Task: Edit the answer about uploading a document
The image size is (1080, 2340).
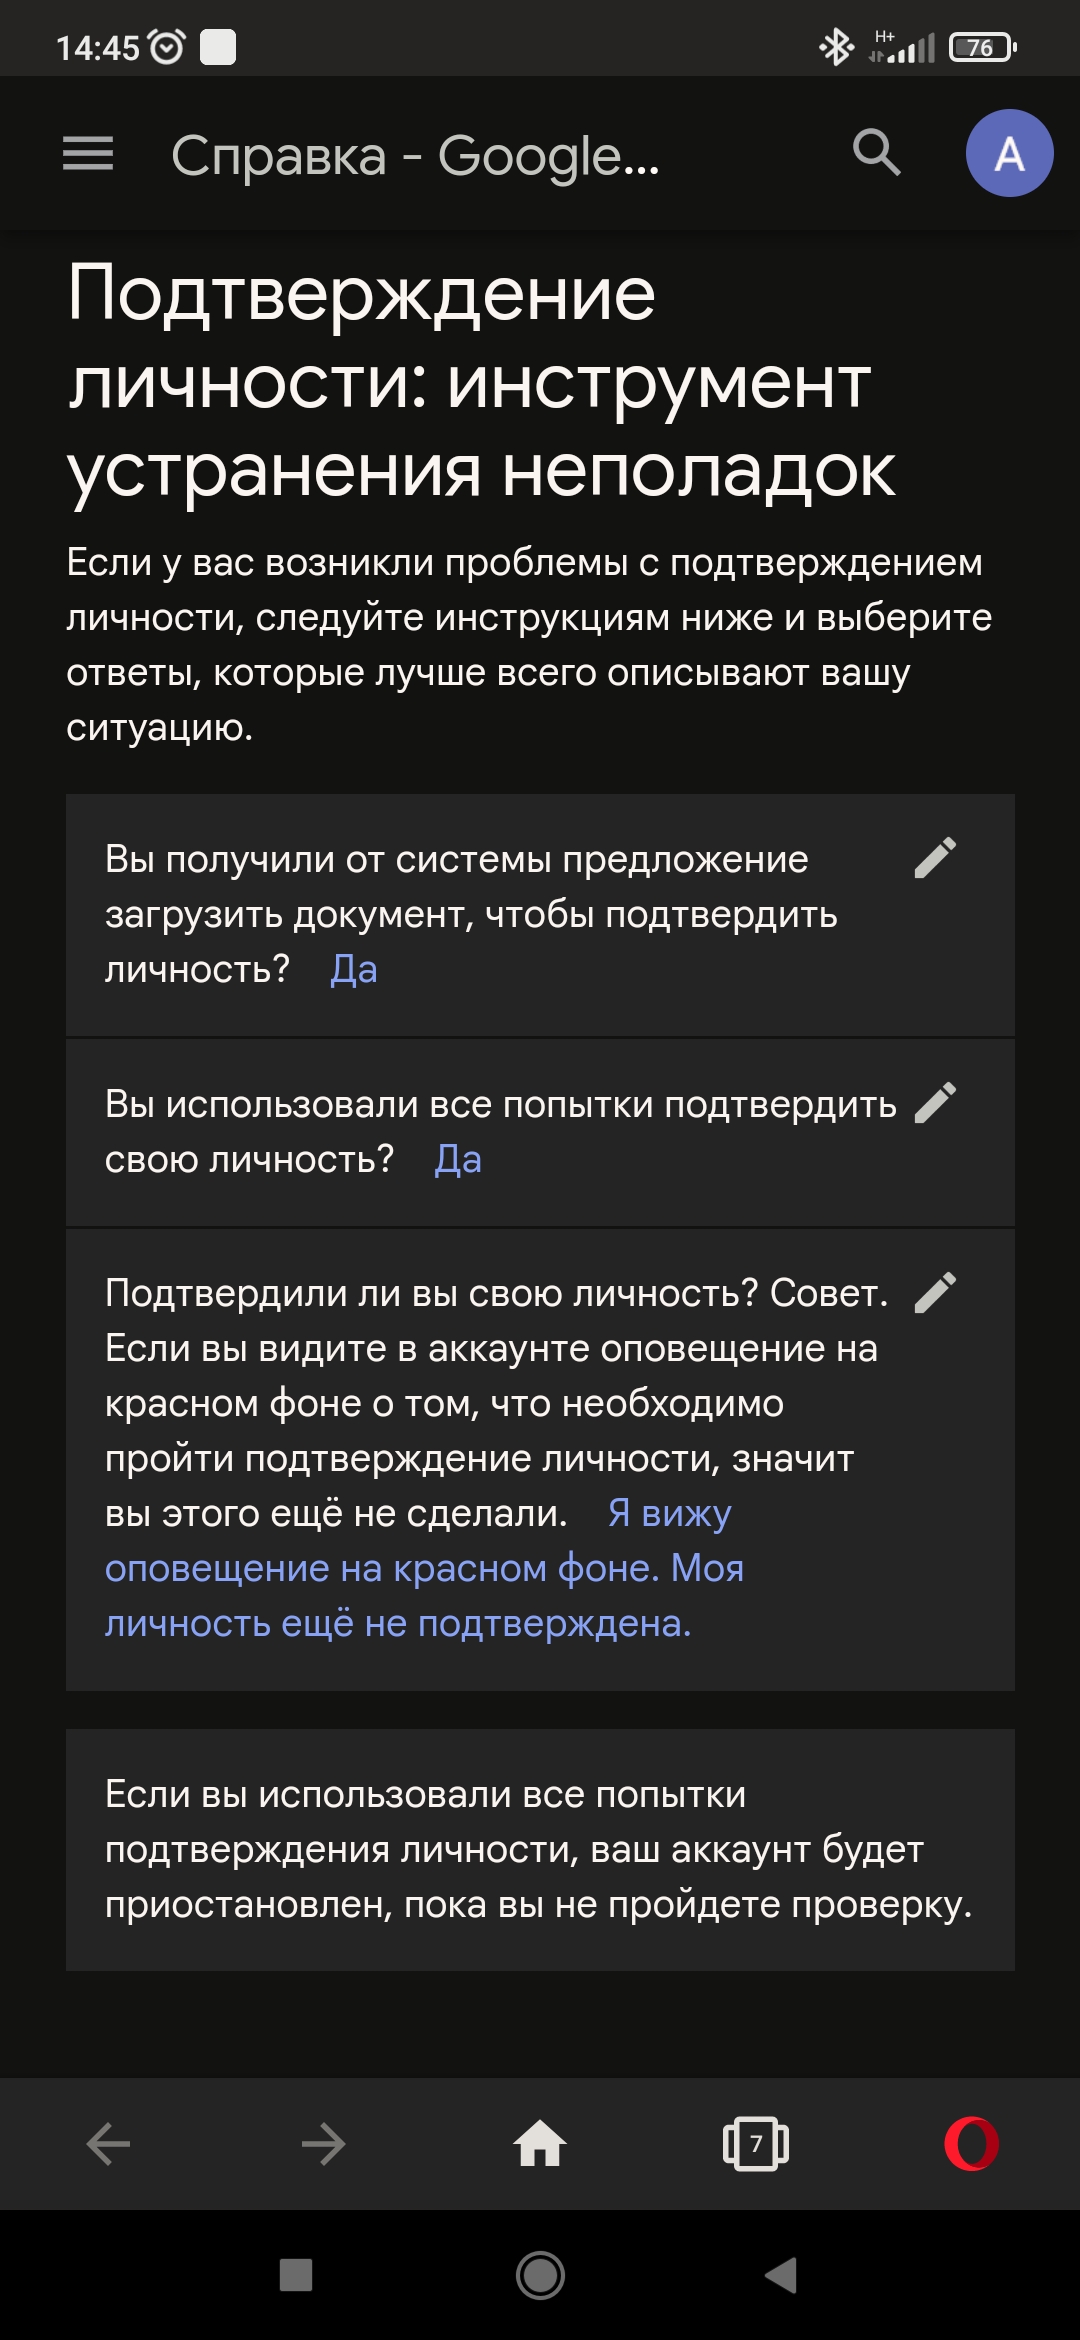Action: pyautogui.click(x=936, y=858)
